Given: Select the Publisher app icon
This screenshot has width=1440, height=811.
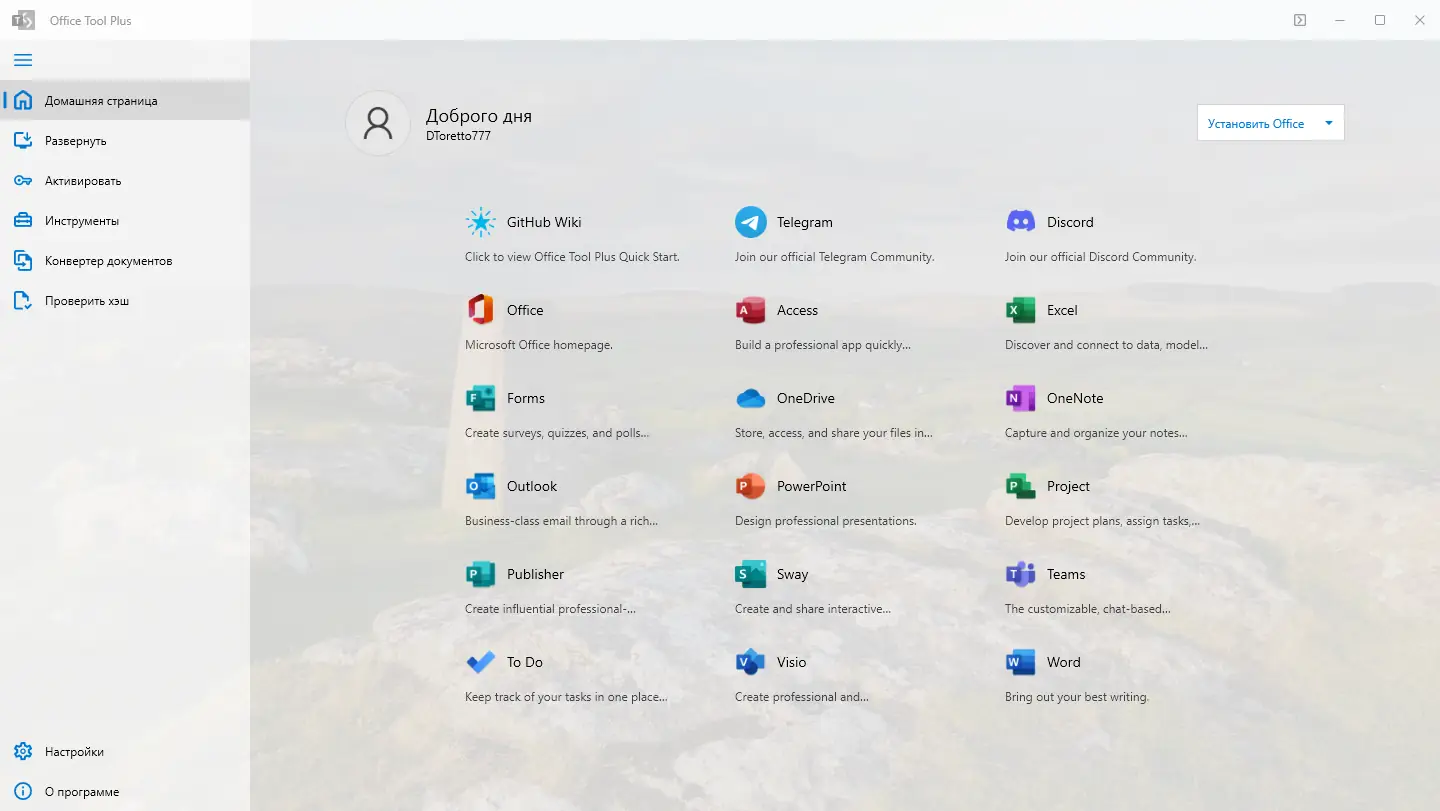Looking at the screenshot, I should point(481,574).
